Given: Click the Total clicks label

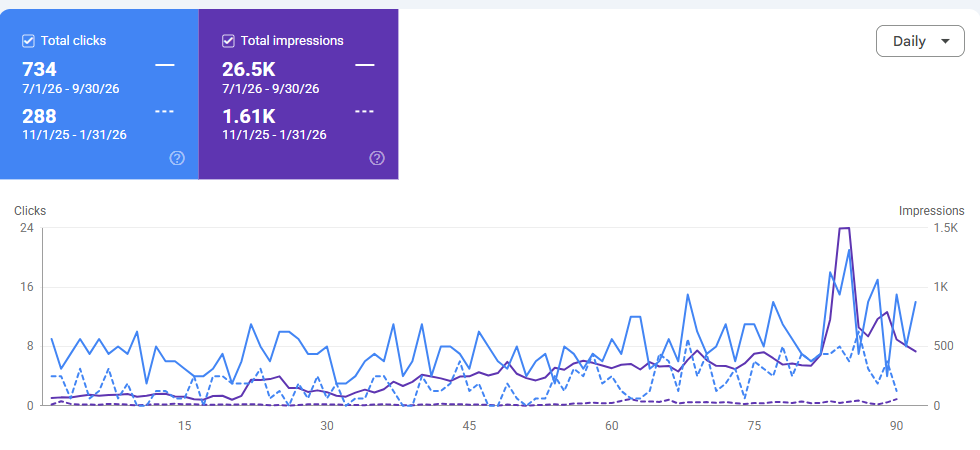Looking at the screenshot, I should (73, 41).
